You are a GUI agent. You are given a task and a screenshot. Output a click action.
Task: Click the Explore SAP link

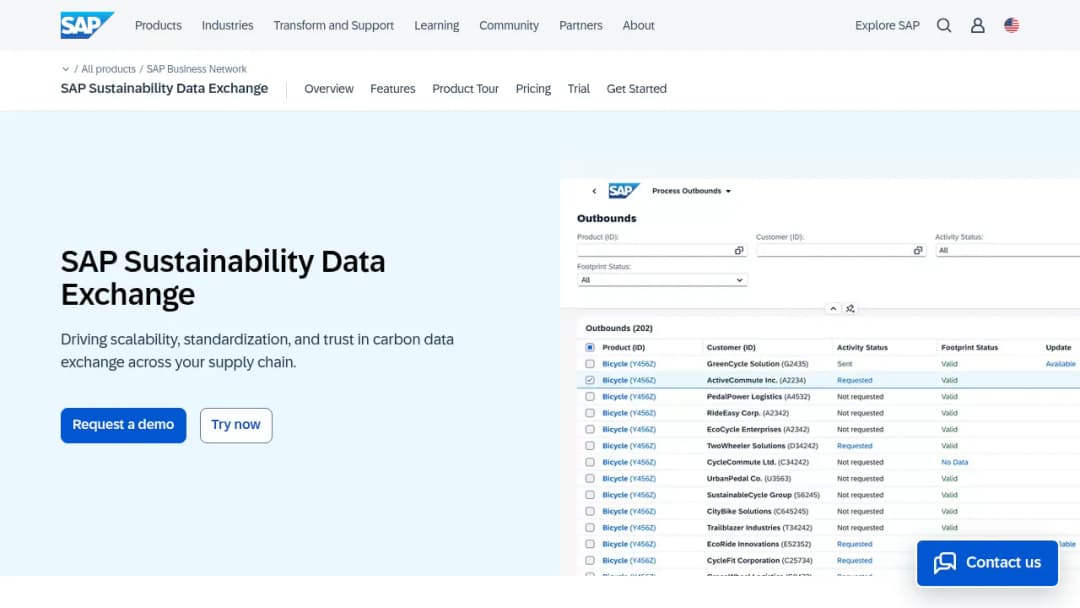click(887, 25)
